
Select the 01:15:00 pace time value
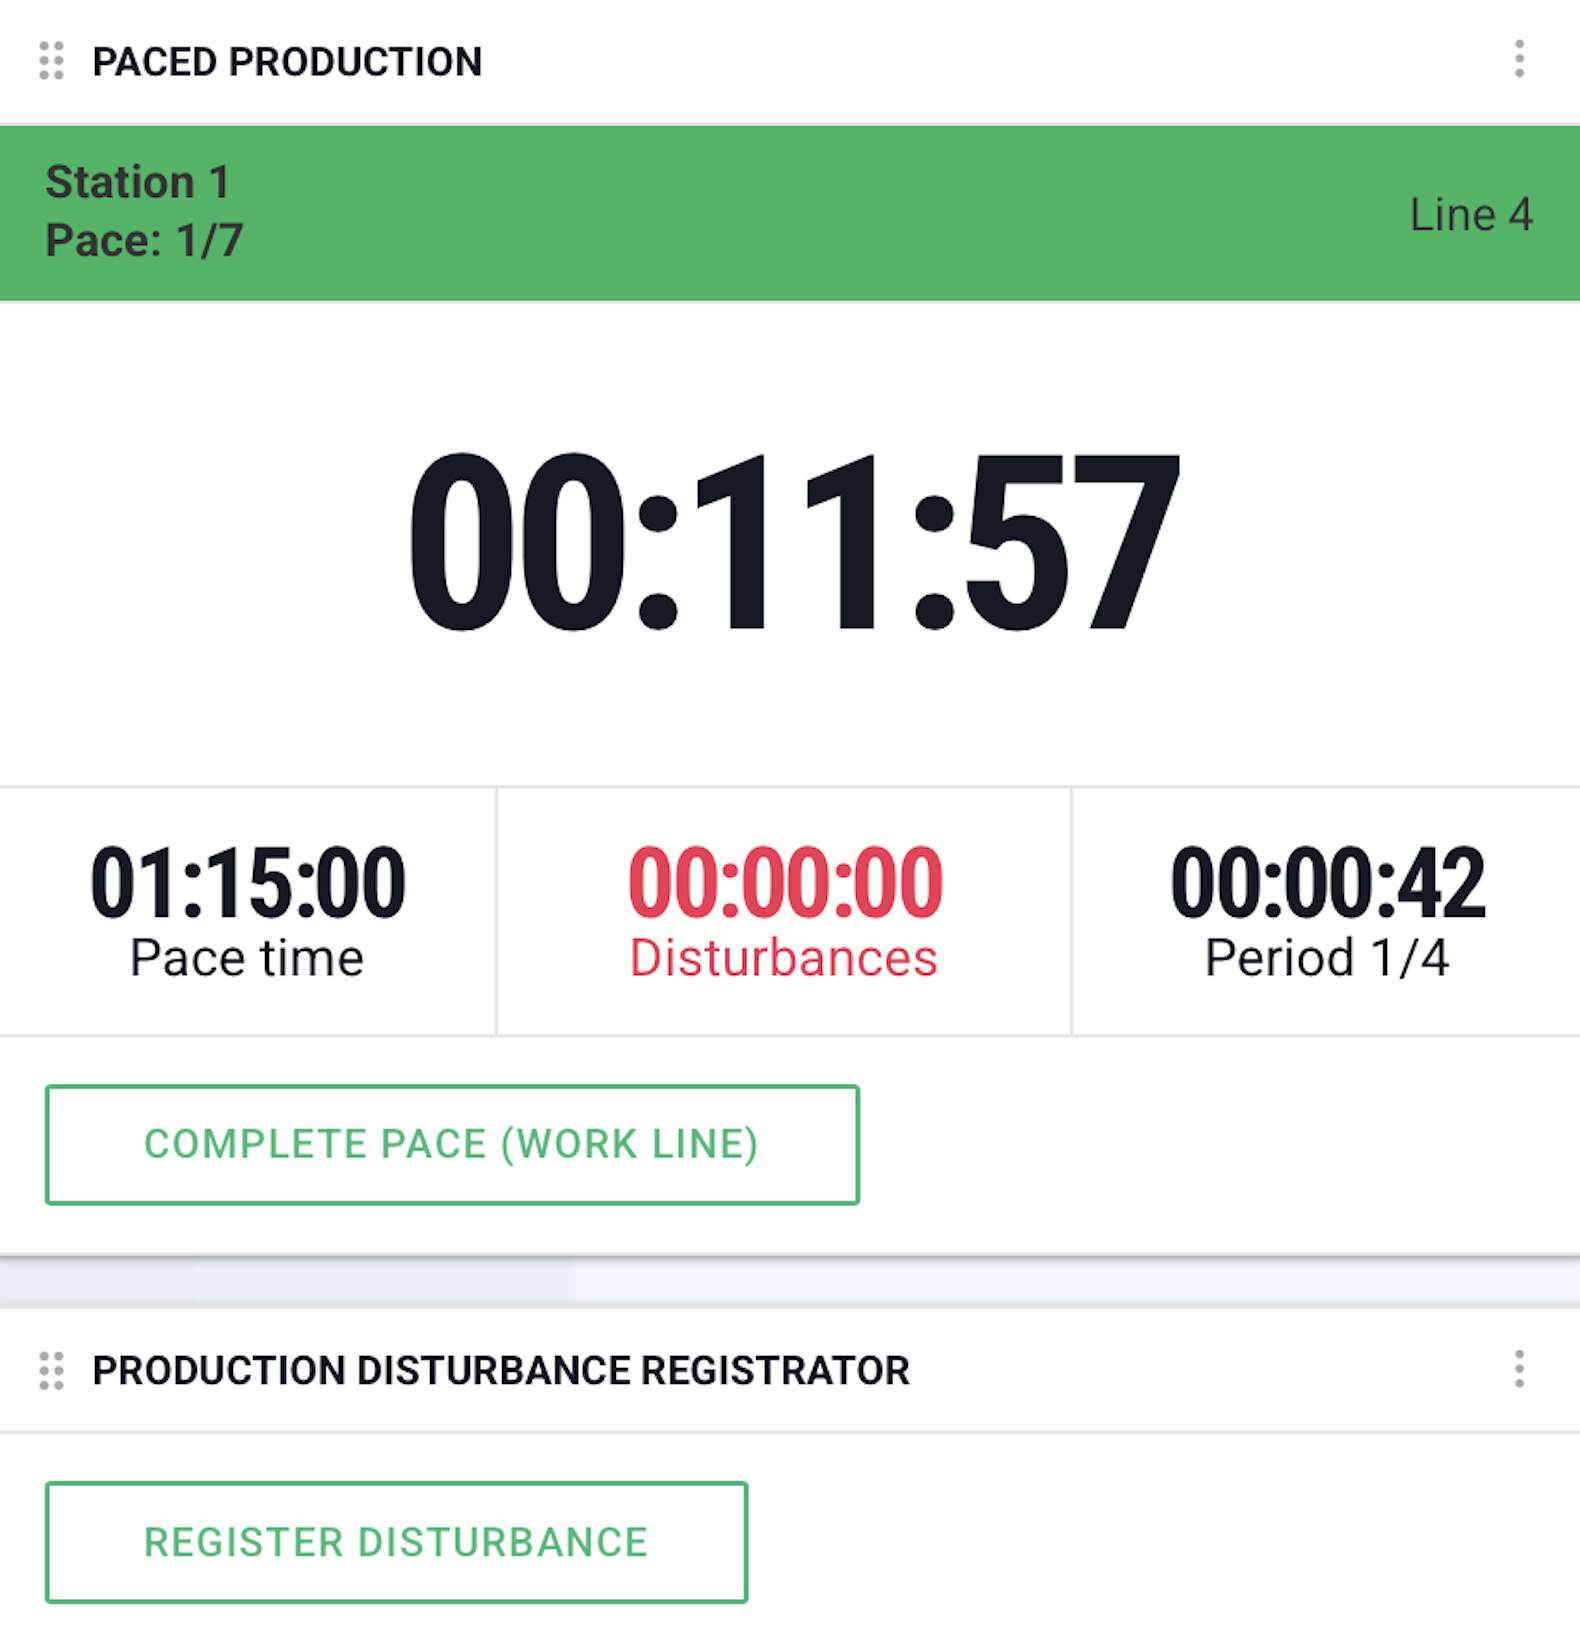click(247, 882)
